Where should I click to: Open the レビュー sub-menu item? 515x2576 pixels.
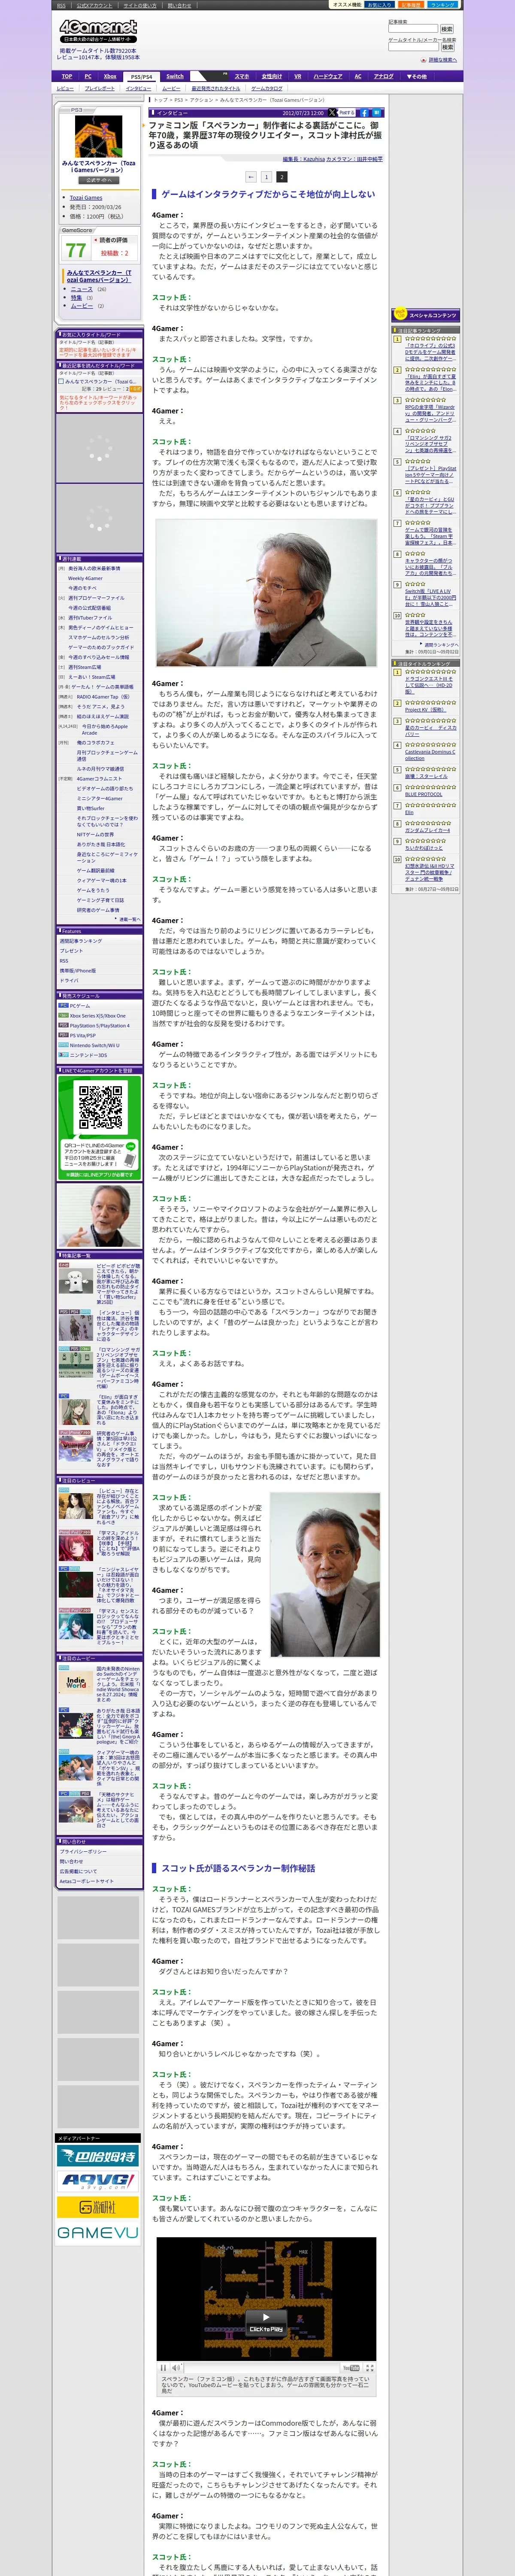tap(65, 88)
